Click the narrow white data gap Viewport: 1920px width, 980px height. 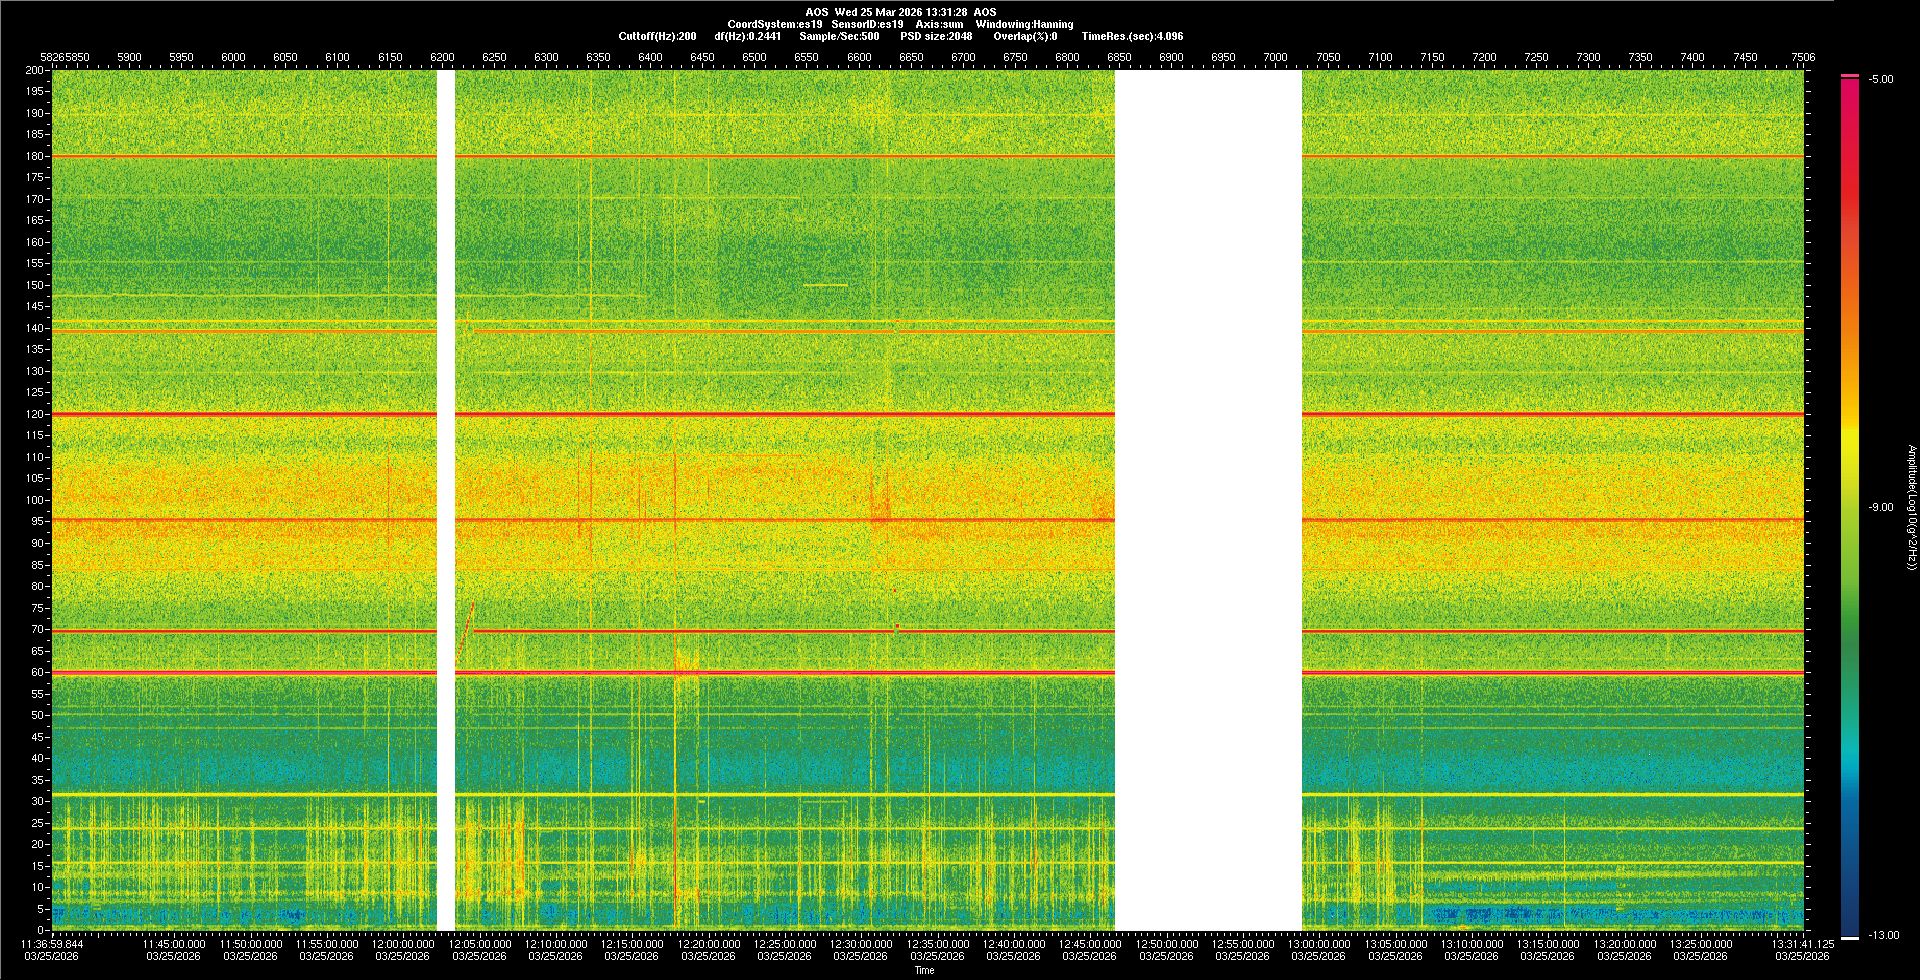pyautogui.click(x=446, y=500)
